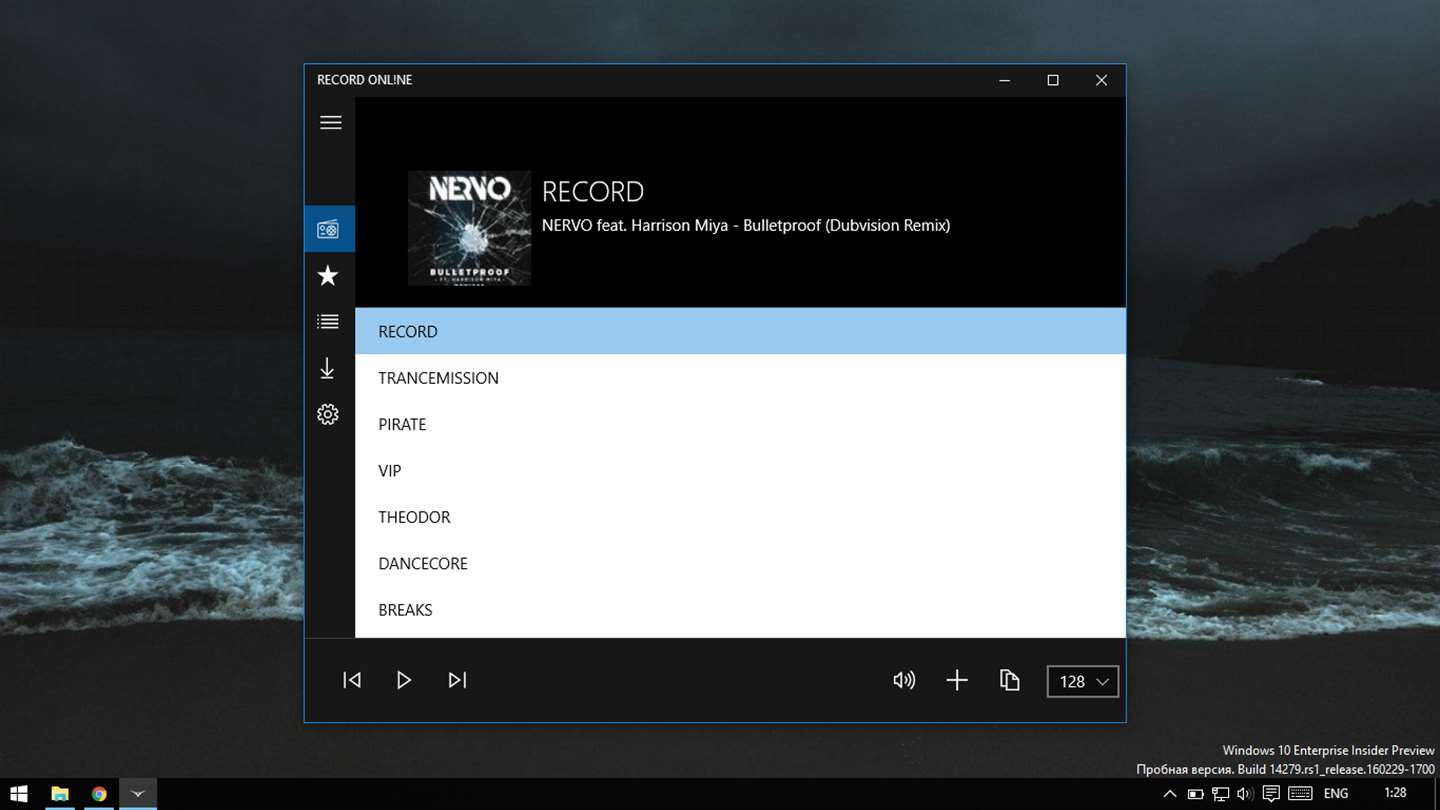
Task: Open network settings from the tray
Action: click(1221, 794)
